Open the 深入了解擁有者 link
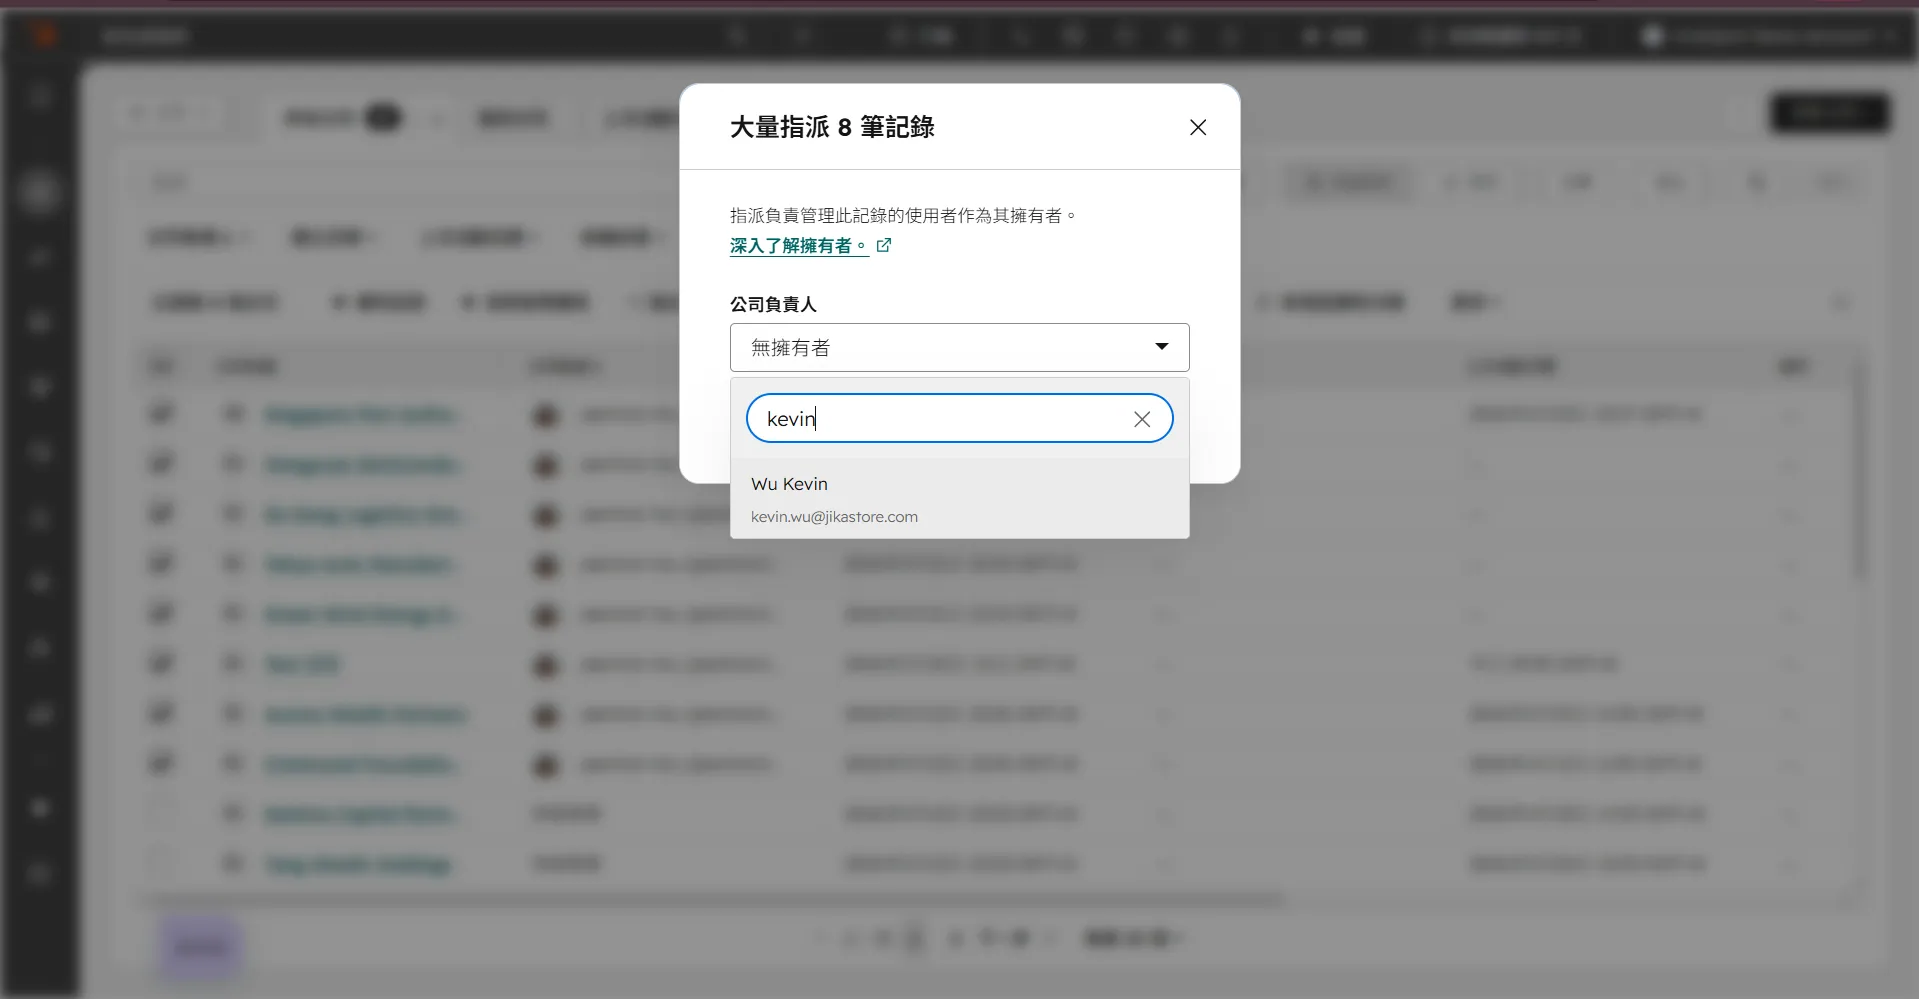1919x999 pixels. tap(798, 246)
